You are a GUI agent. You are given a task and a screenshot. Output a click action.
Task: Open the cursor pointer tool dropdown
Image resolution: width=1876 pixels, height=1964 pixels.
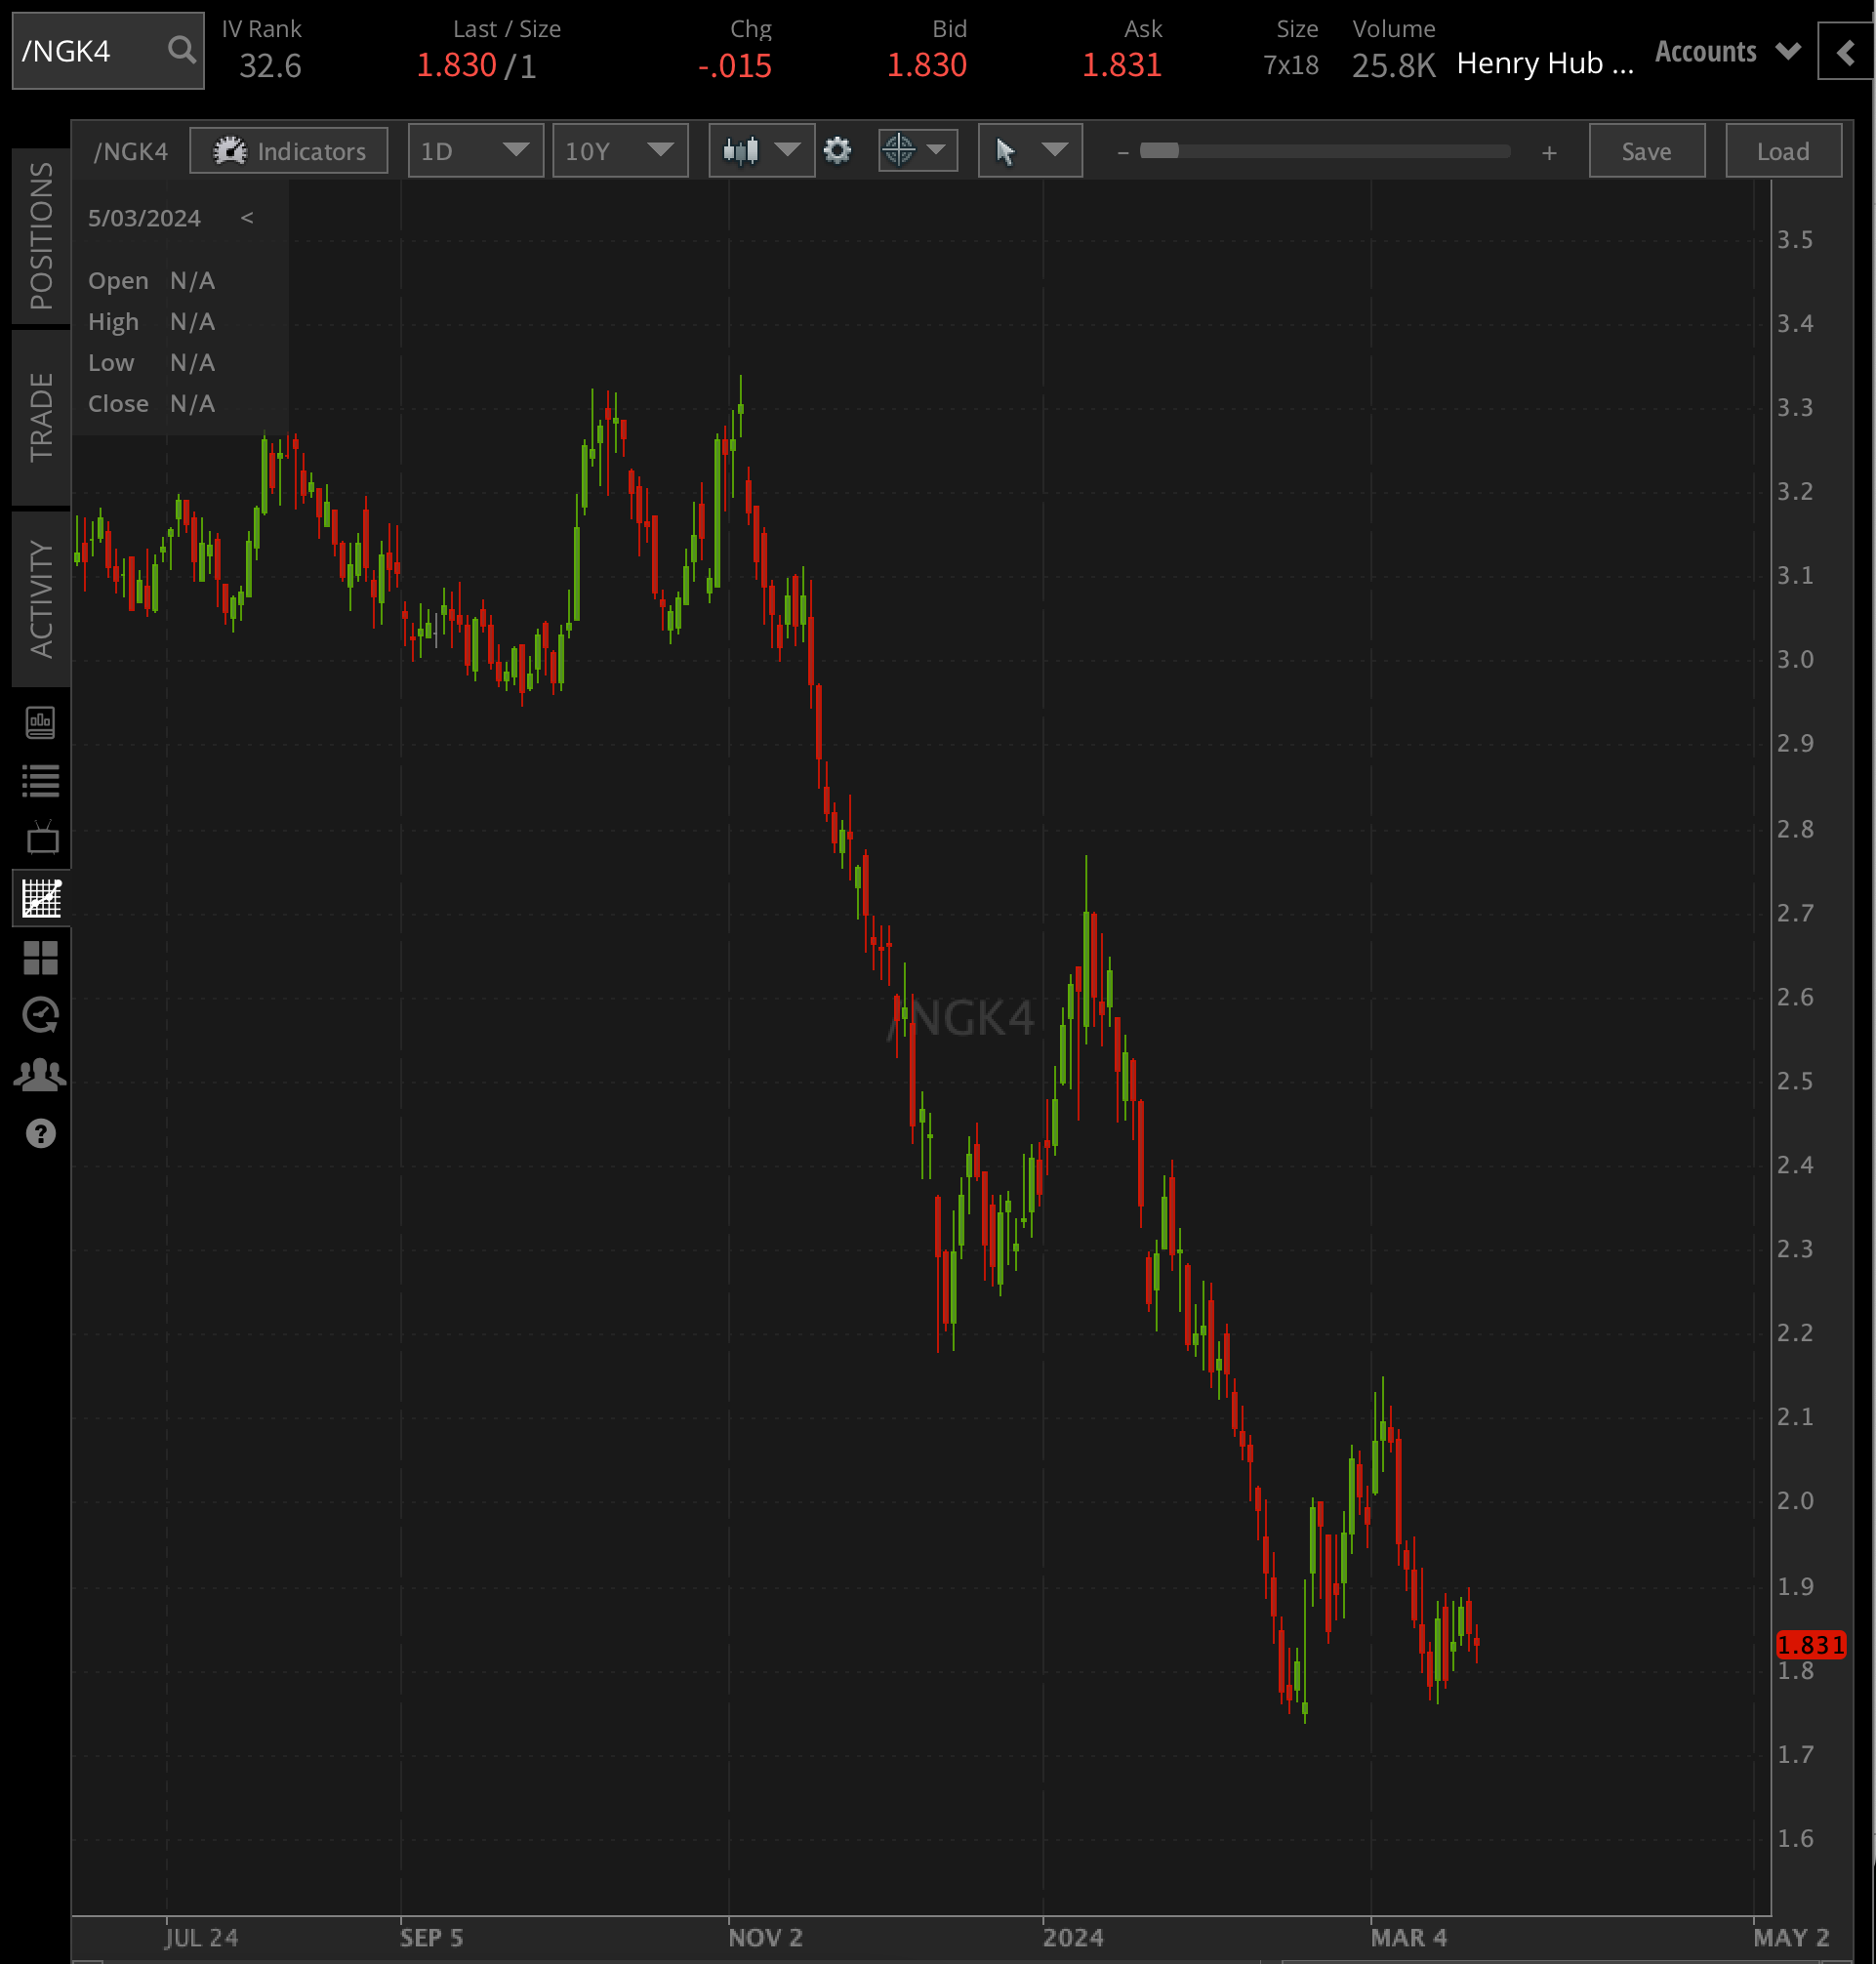[x=1029, y=151]
